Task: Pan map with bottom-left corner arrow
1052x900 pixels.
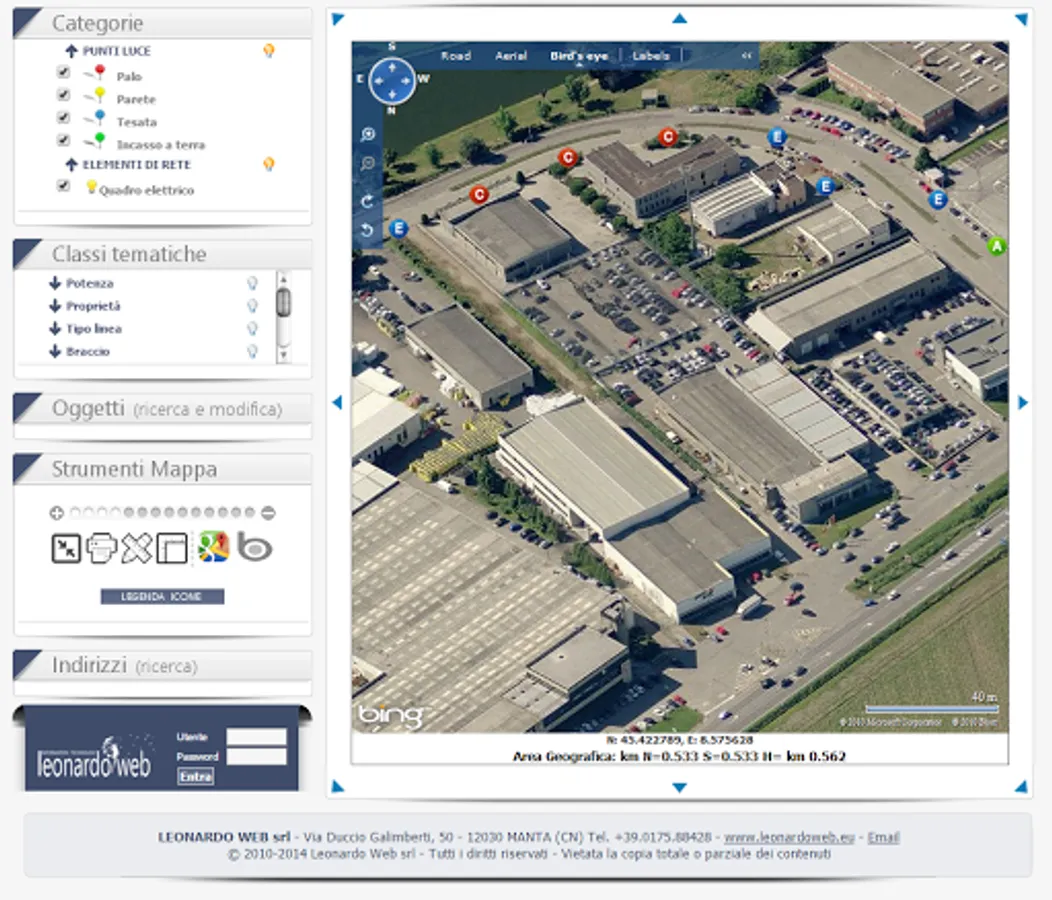Action: tap(337, 787)
